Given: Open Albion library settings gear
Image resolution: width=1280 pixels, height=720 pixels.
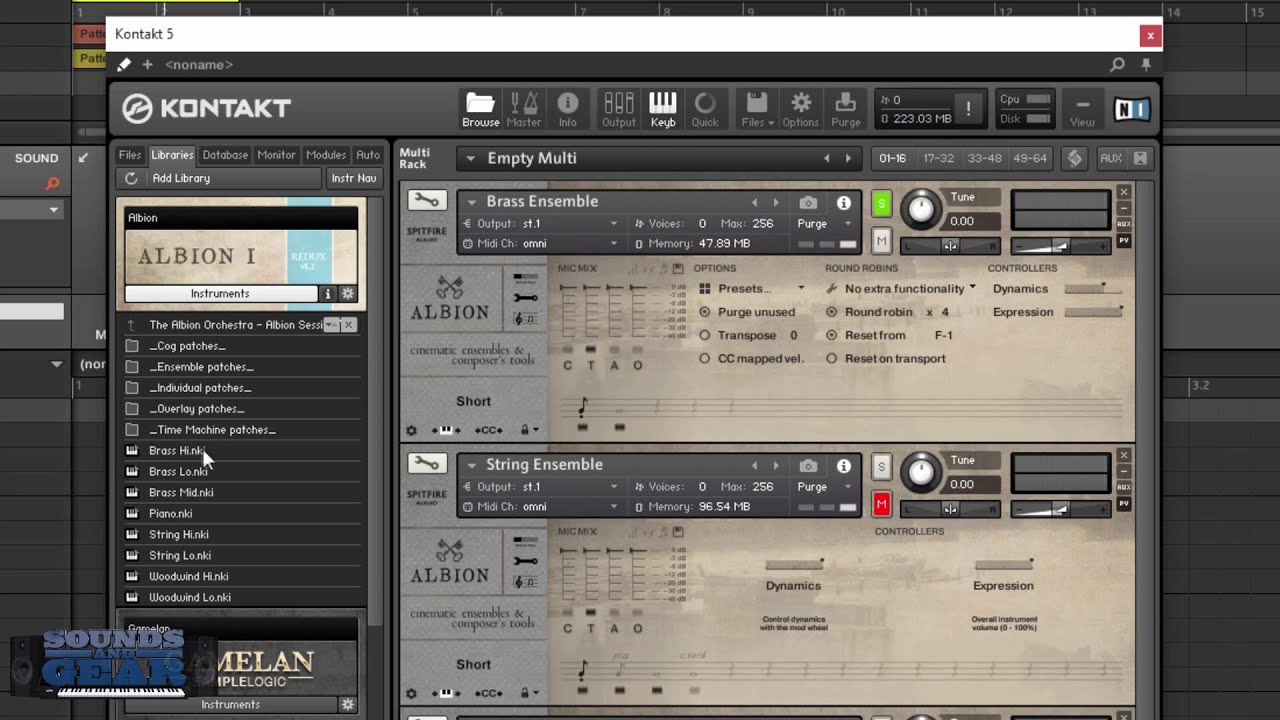Looking at the screenshot, I should 348,294.
